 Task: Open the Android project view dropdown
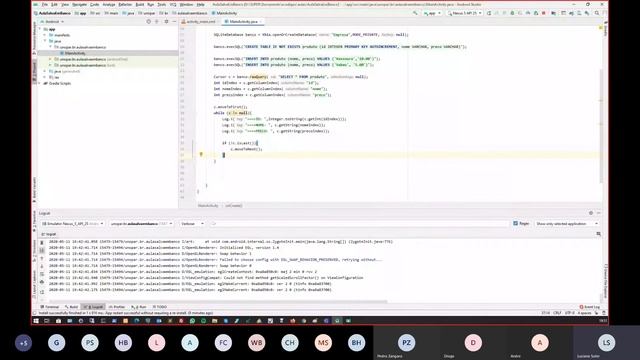(x=53, y=21)
